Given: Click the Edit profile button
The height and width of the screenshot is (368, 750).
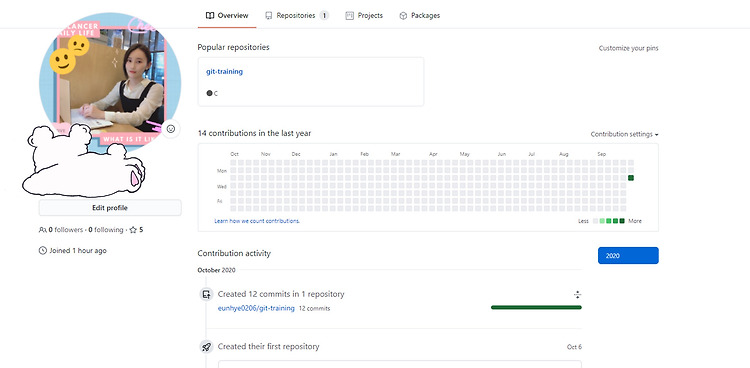Looking at the screenshot, I should (110, 208).
